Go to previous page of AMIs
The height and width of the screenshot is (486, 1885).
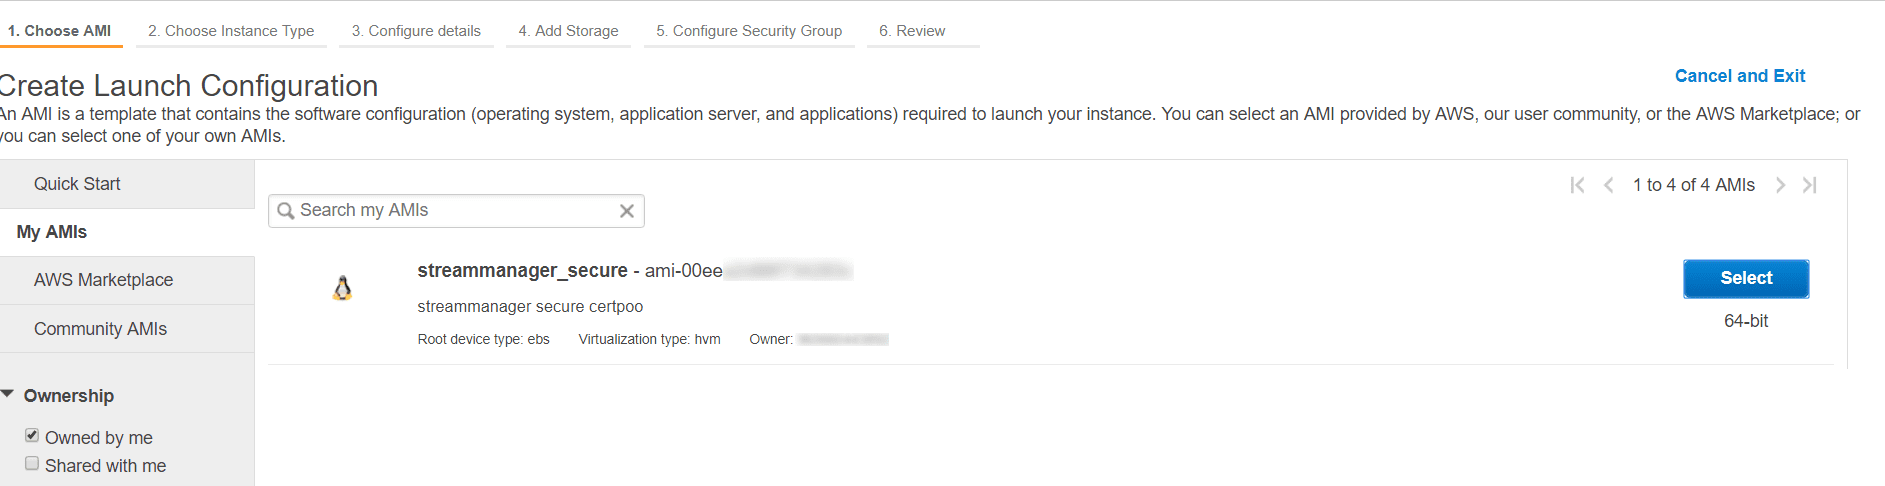pyautogui.click(x=1608, y=185)
